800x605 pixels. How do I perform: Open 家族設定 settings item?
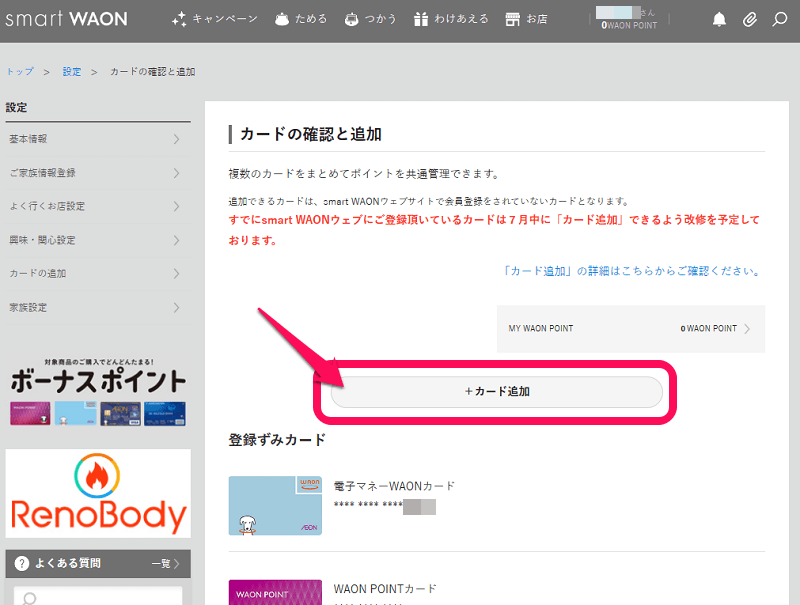coord(98,308)
